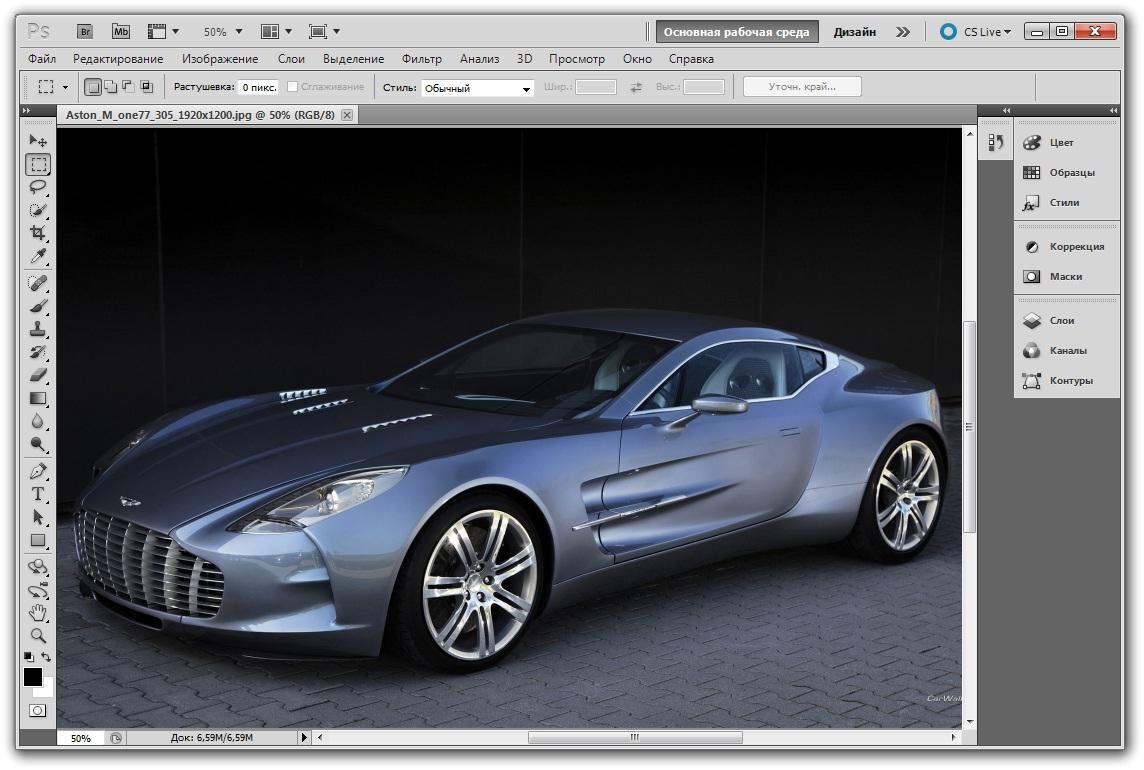Open the Каналы (Channels) panel icon
1144x770 pixels.
pos(1032,351)
